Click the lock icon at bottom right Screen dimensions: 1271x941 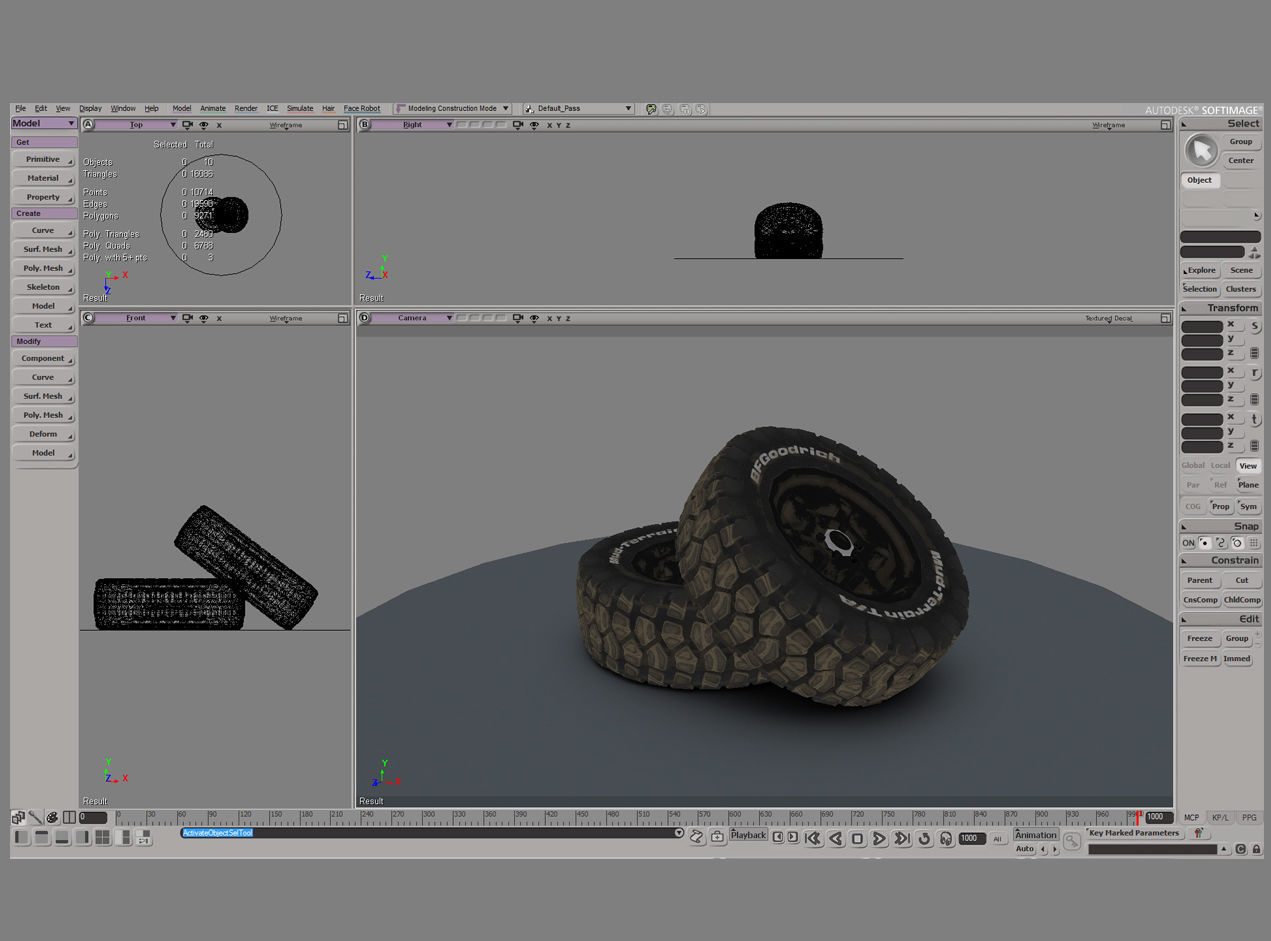point(1256,849)
